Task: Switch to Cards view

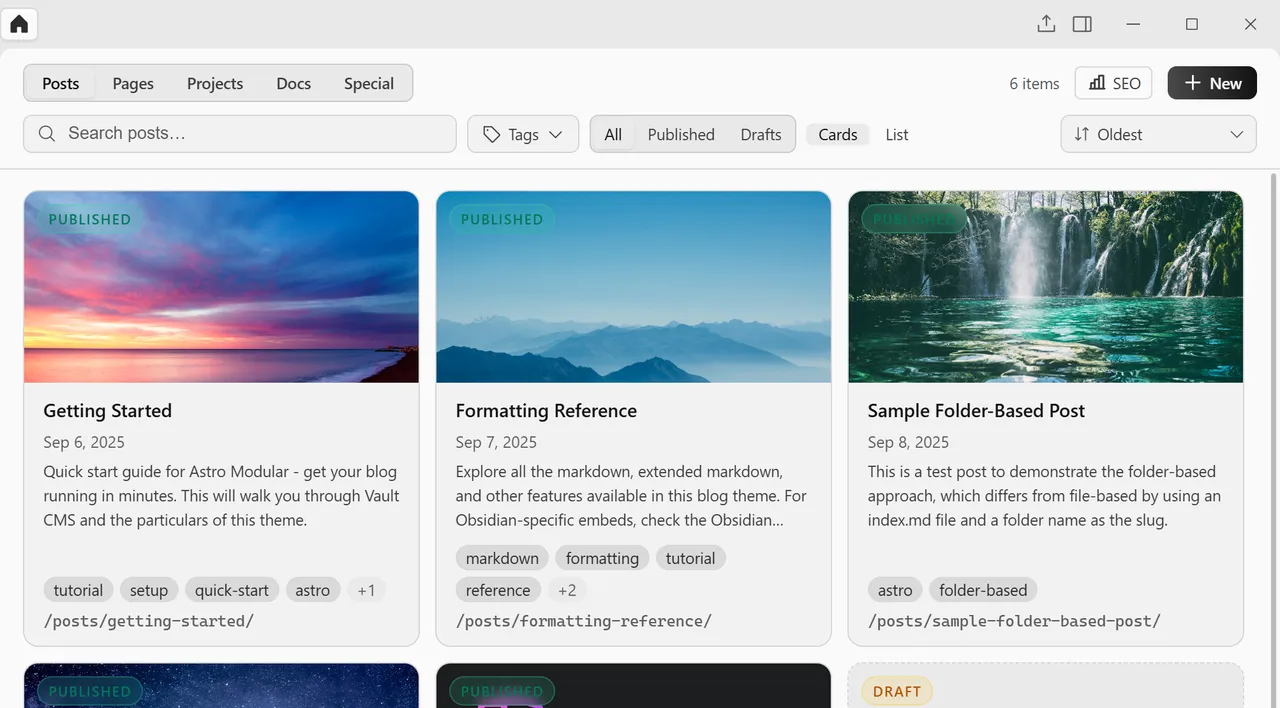Action: click(838, 134)
